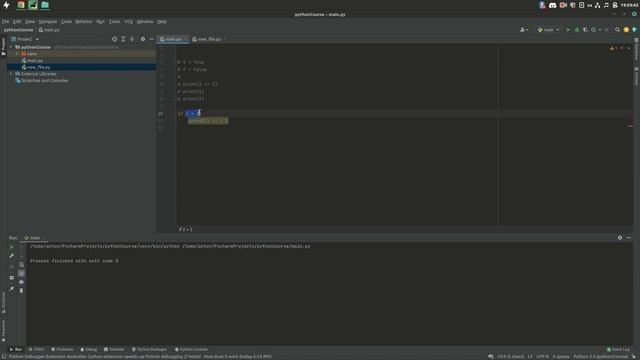This screenshot has height=360, width=640.
Task: Go to next highlighted problem arrow
Action: 629,48
